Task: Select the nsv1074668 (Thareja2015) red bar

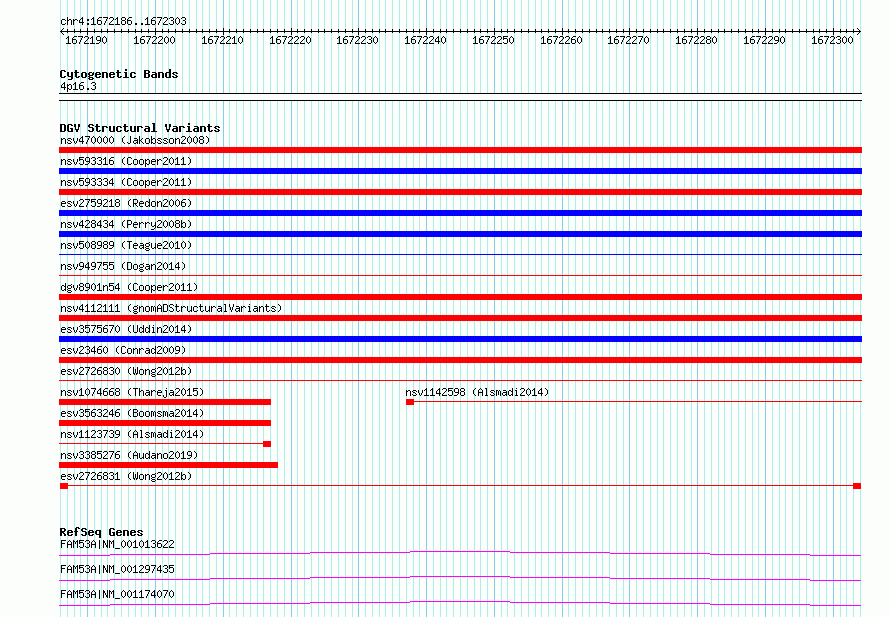Action: click(165, 402)
